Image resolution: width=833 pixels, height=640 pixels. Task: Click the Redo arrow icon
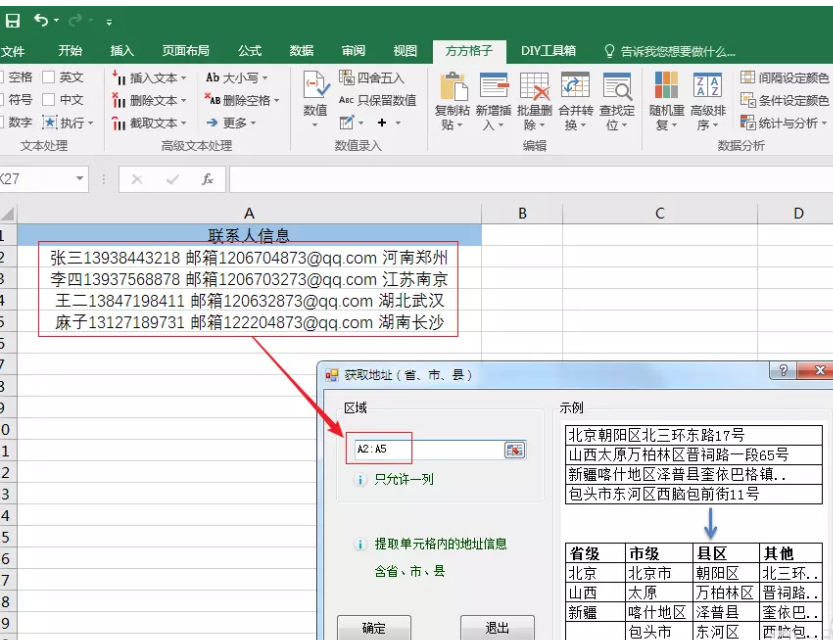[76, 20]
